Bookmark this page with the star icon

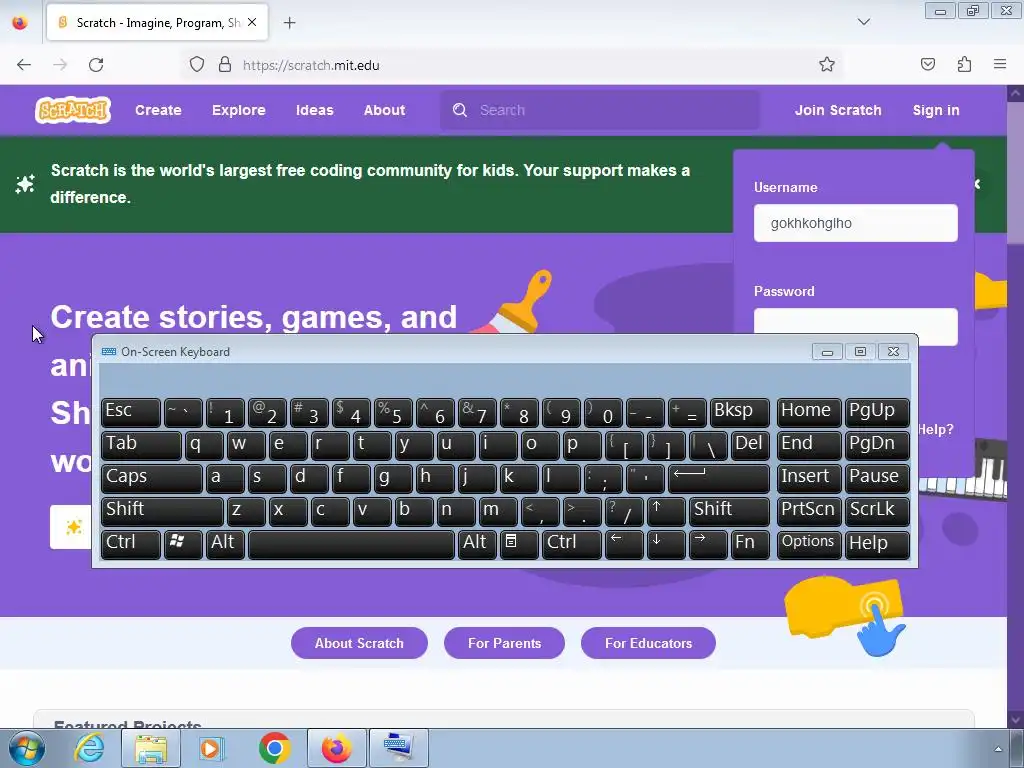pos(827,64)
